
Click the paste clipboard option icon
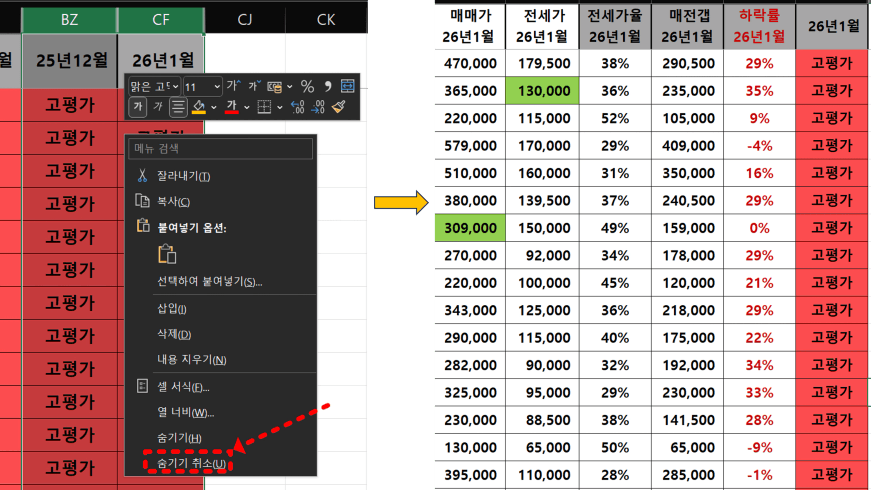(167, 254)
